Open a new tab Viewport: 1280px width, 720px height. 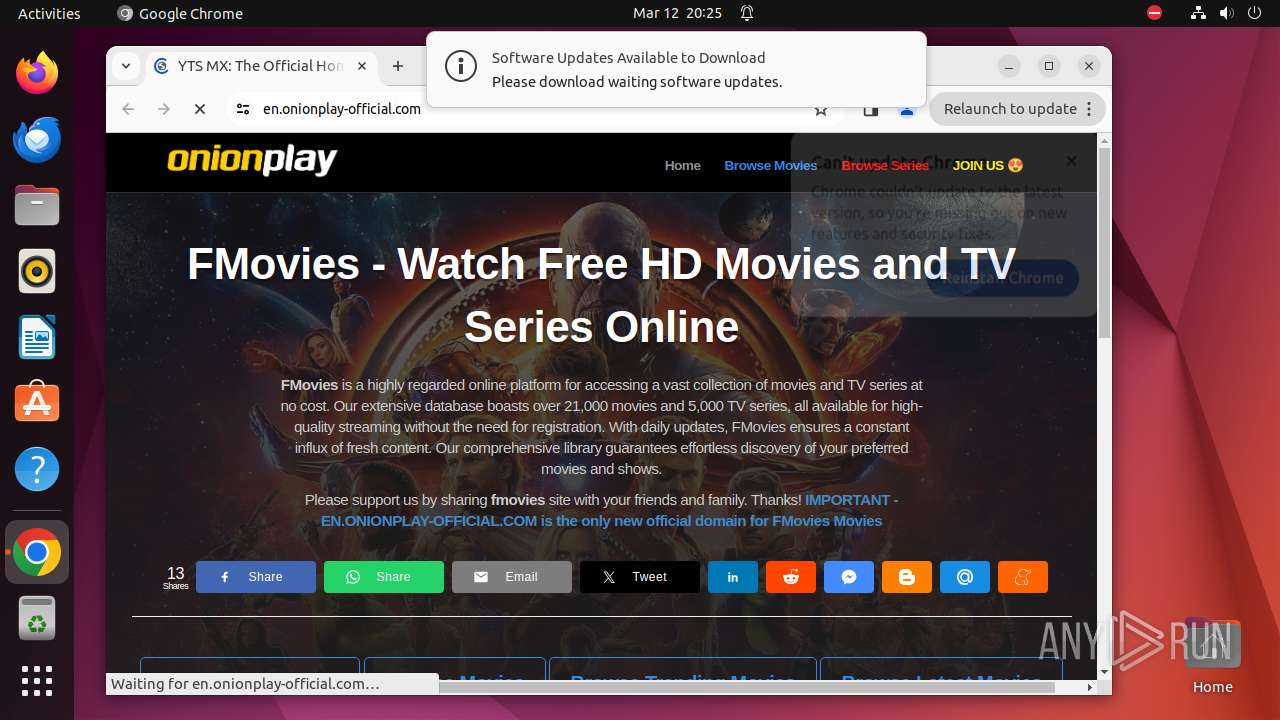tap(398, 66)
